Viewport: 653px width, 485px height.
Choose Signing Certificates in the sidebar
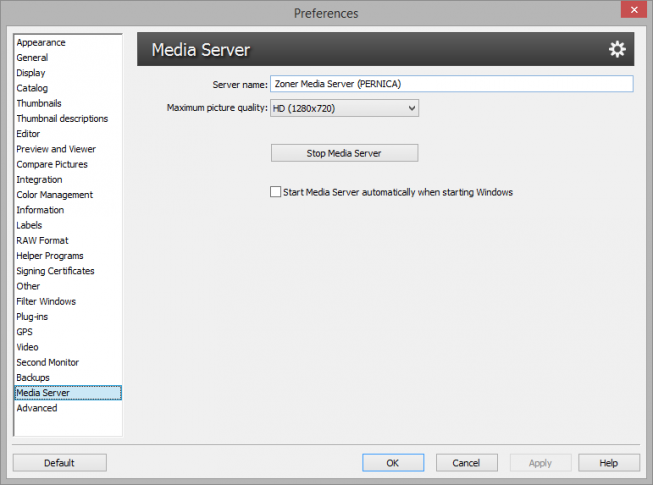click(55, 271)
